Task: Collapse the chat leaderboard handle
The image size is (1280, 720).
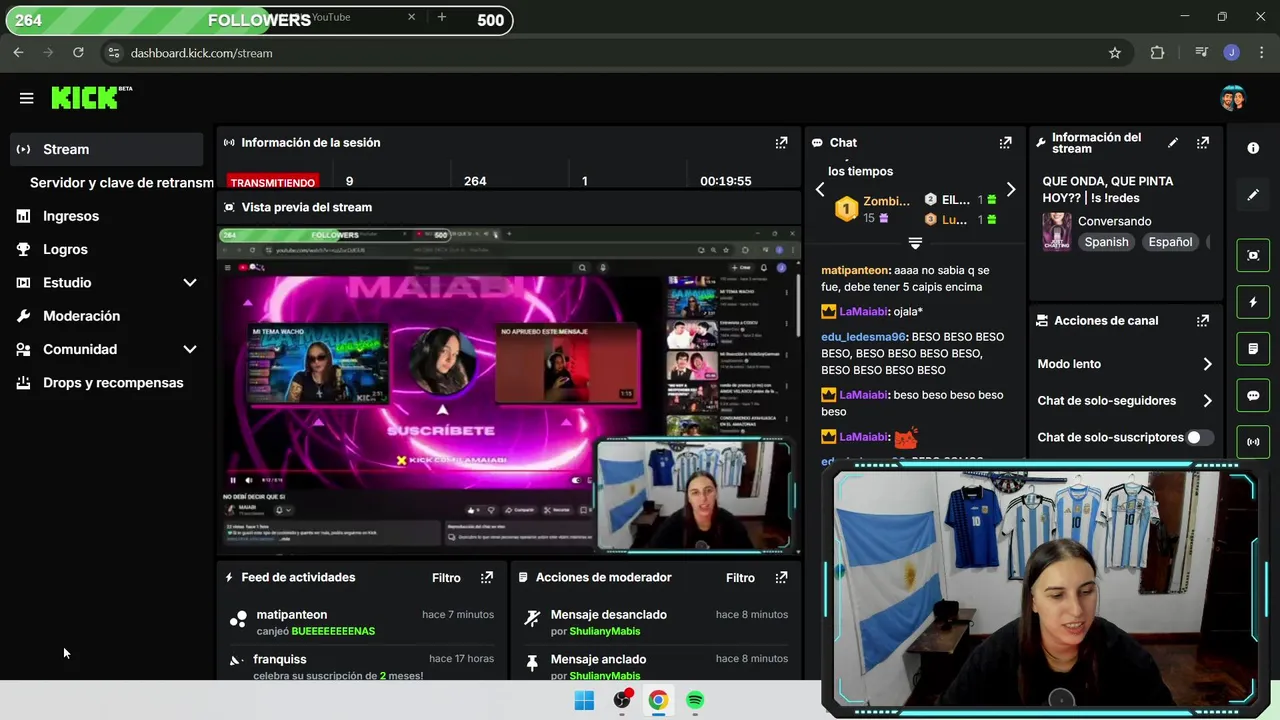Action: 915,243
